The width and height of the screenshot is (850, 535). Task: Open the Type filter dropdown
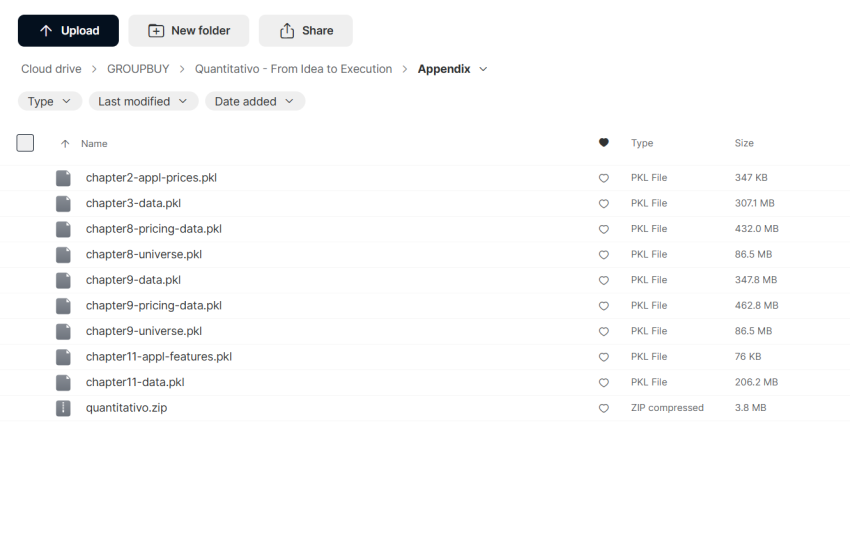[50, 101]
